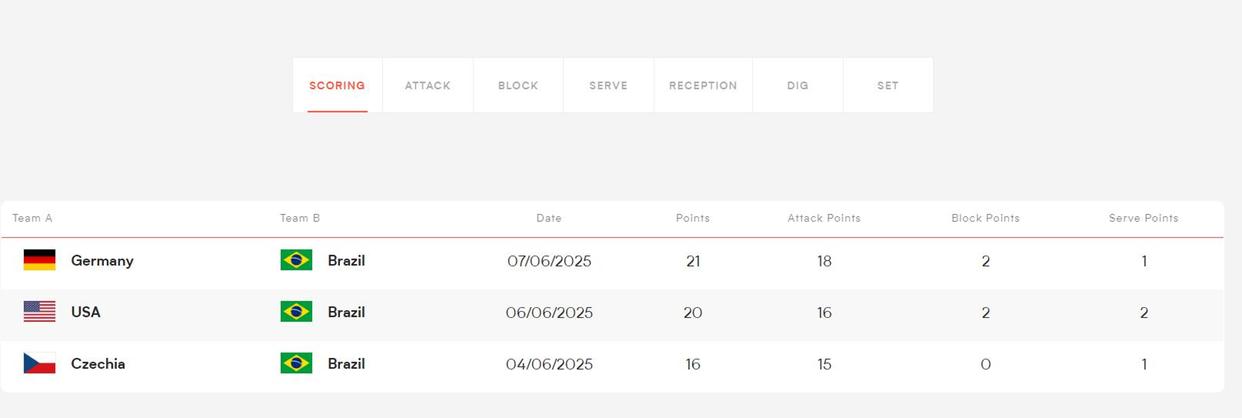1242x418 pixels.
Task: Sort by the Date column header
Action: (x=549, y=218)
